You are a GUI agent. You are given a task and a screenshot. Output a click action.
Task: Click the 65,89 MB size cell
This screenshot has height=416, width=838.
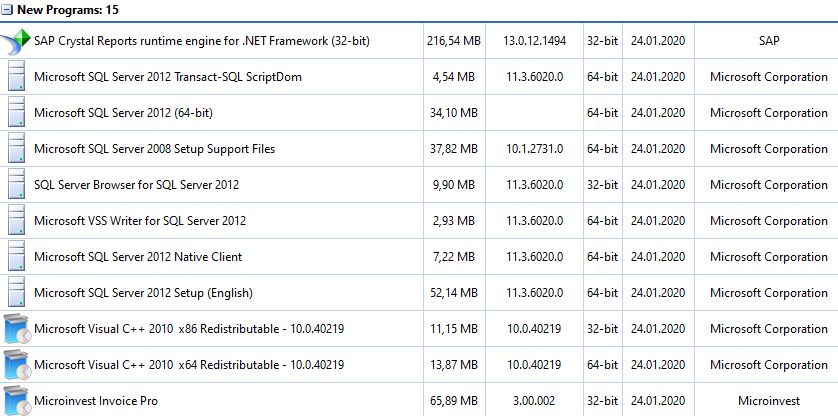click(454, 400)
